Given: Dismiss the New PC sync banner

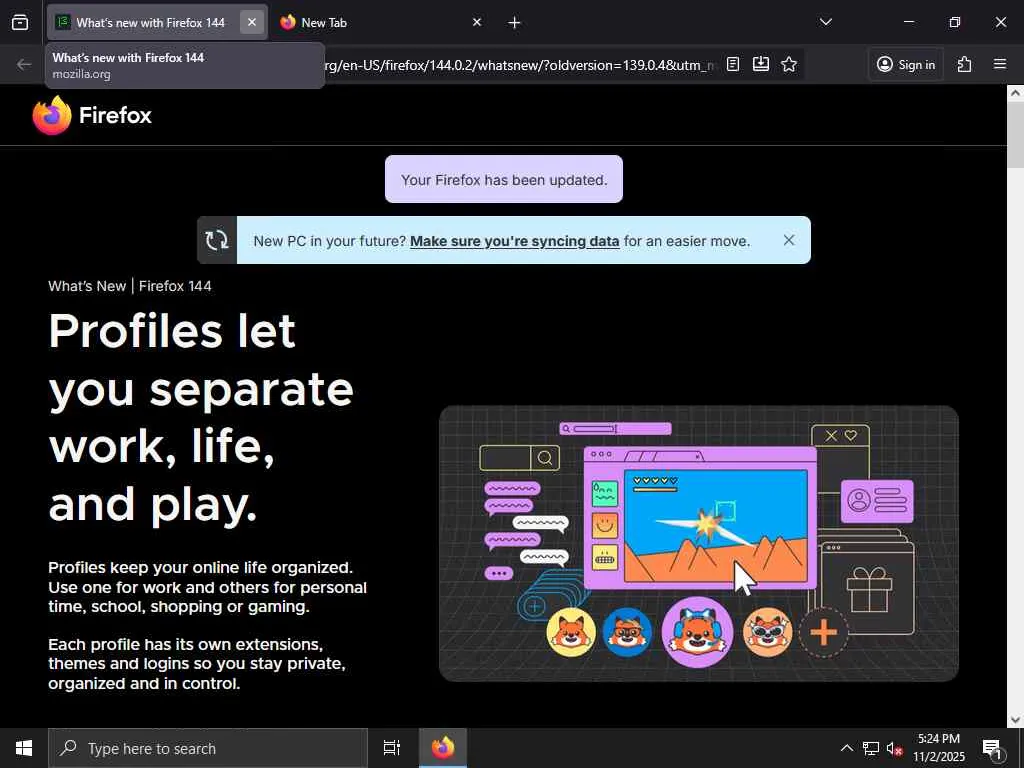Looking at the screenshot, I should tap(789, 240).
